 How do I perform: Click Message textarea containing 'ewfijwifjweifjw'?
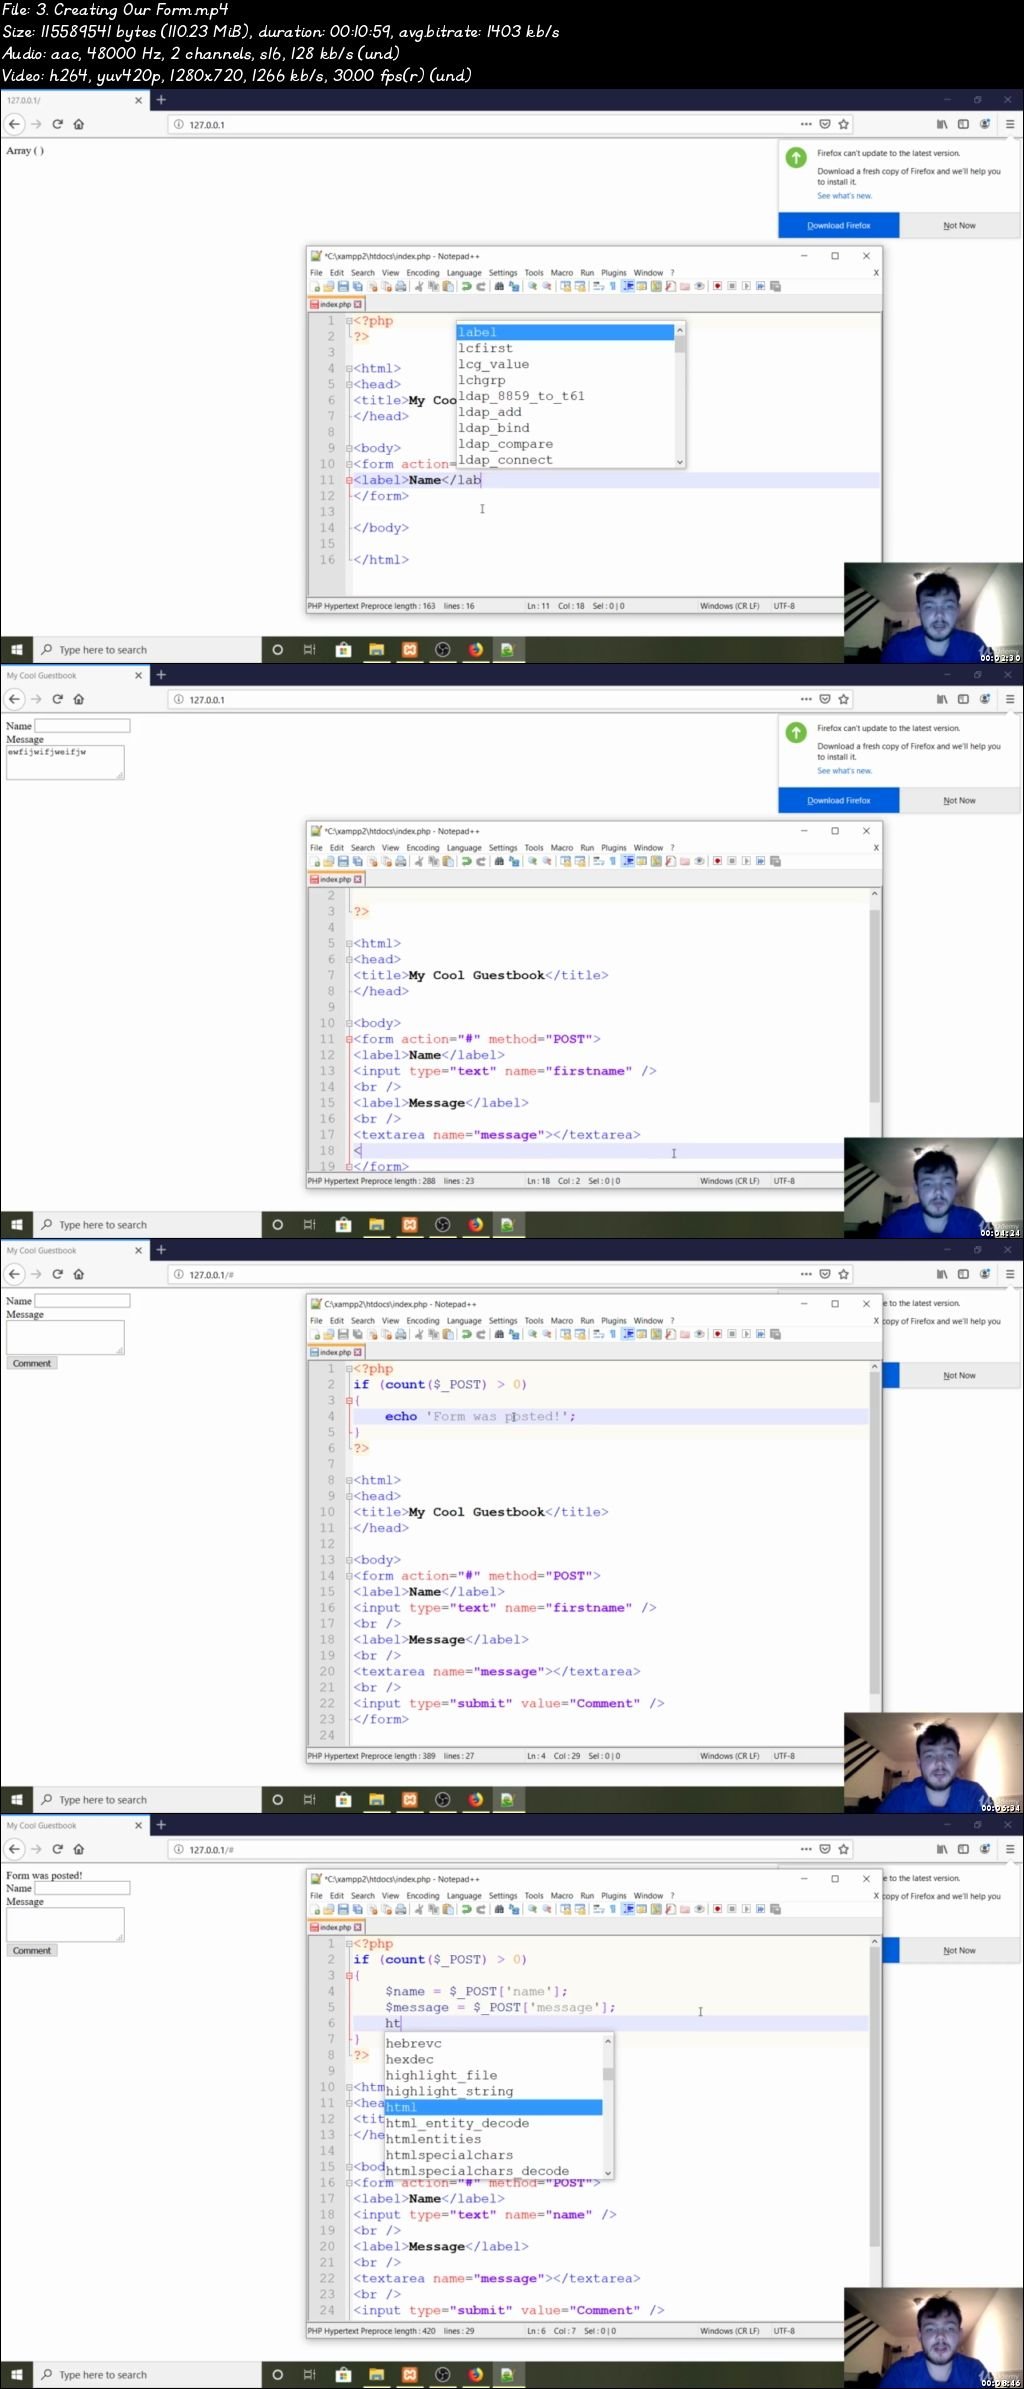point(65,762)
